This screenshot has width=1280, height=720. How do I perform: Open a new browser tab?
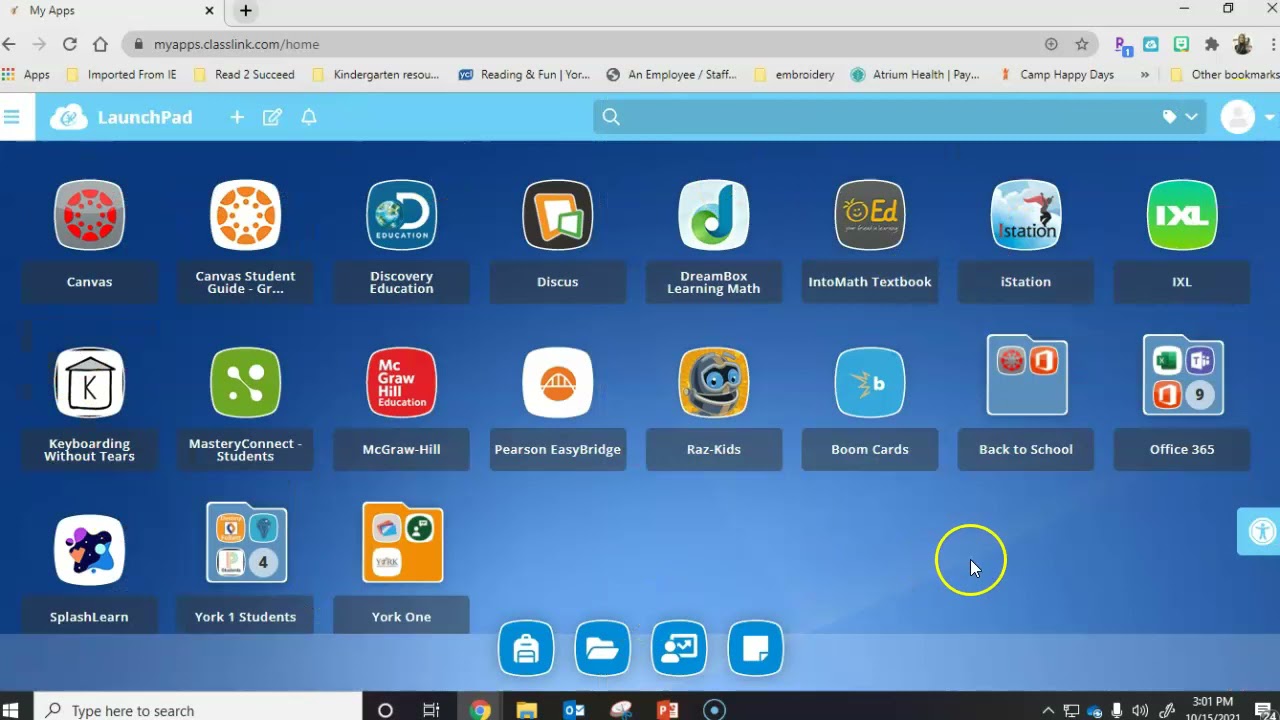(x=245, y=11)
